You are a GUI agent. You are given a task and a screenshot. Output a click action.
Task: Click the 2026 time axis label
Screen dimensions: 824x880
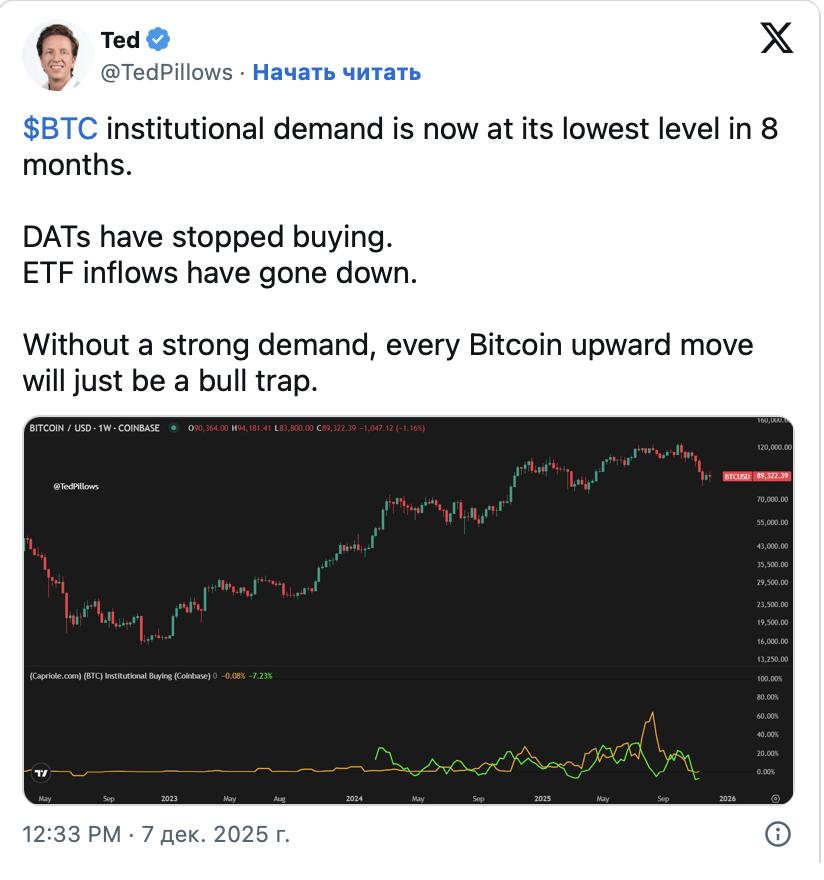click(x=728, y=798)
